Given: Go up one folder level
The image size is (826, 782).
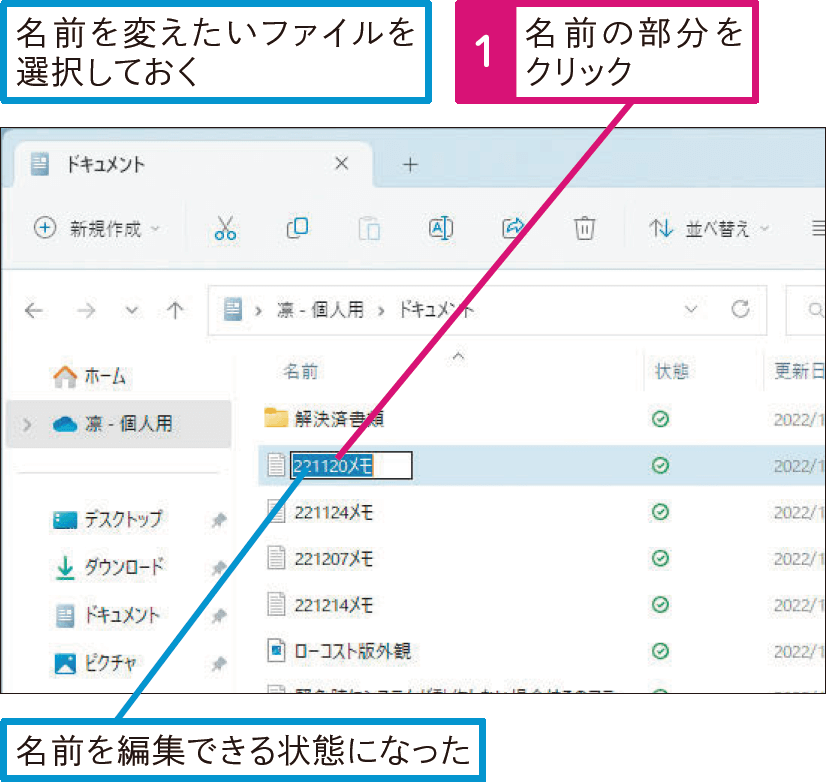Looking at the screenshot, I should 175,310.
